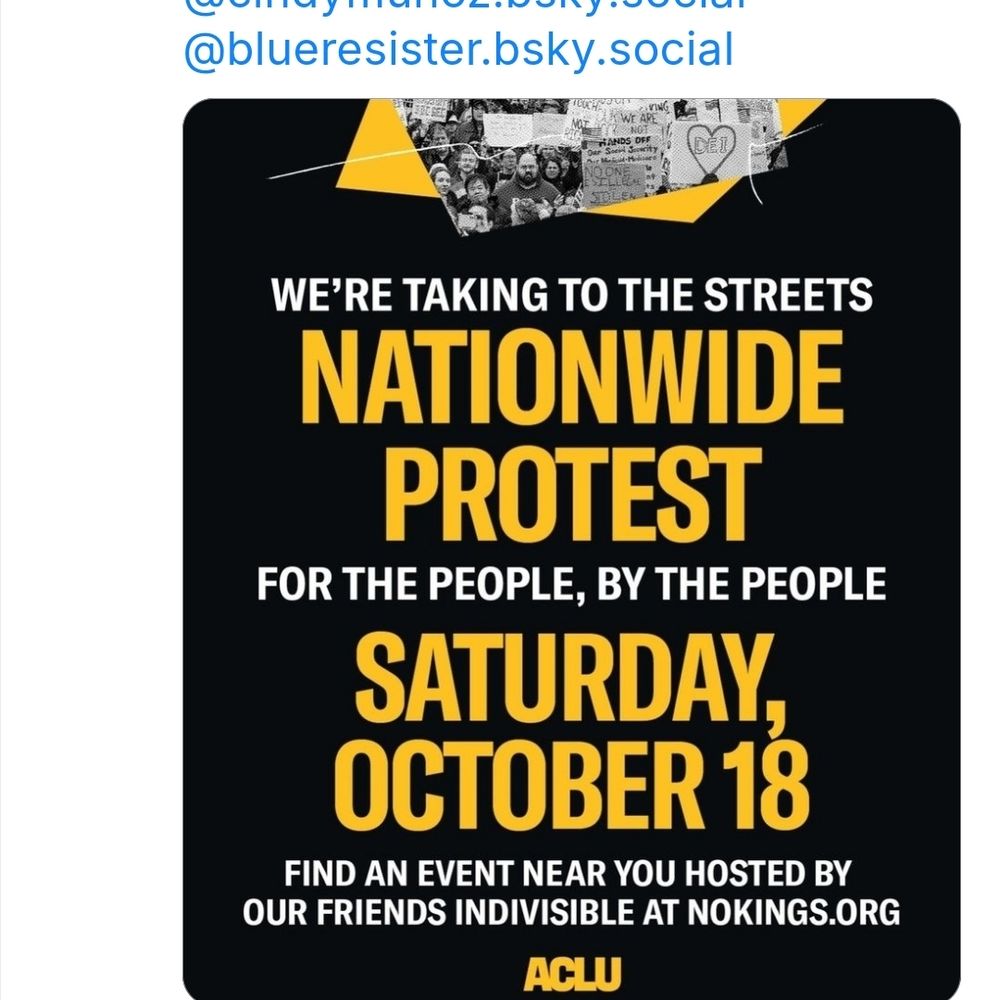Open the @blueresister.bsky.social mention link
The height and width of the screenshot is (1000, 1000).
(459, 50)
